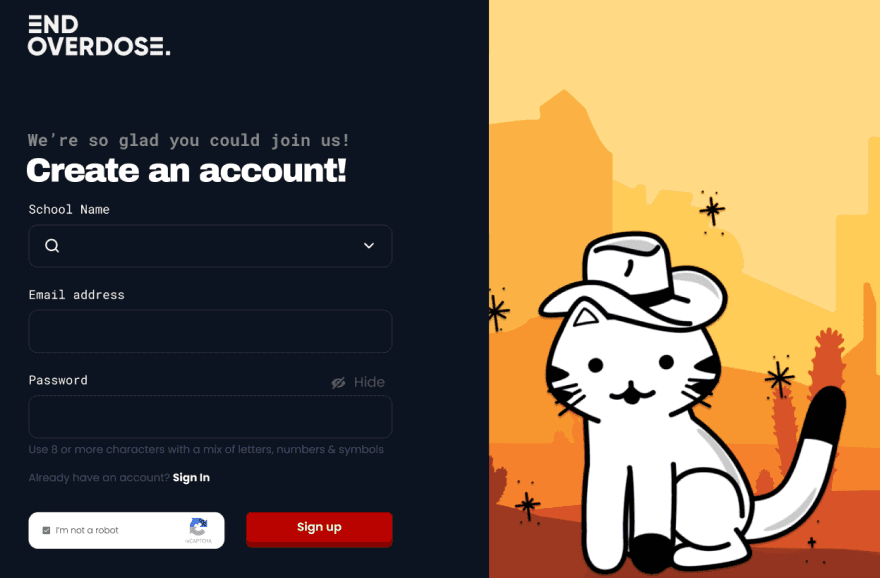
Task: Click the sparkle star above the hat
Action: [x=712, y=210]
